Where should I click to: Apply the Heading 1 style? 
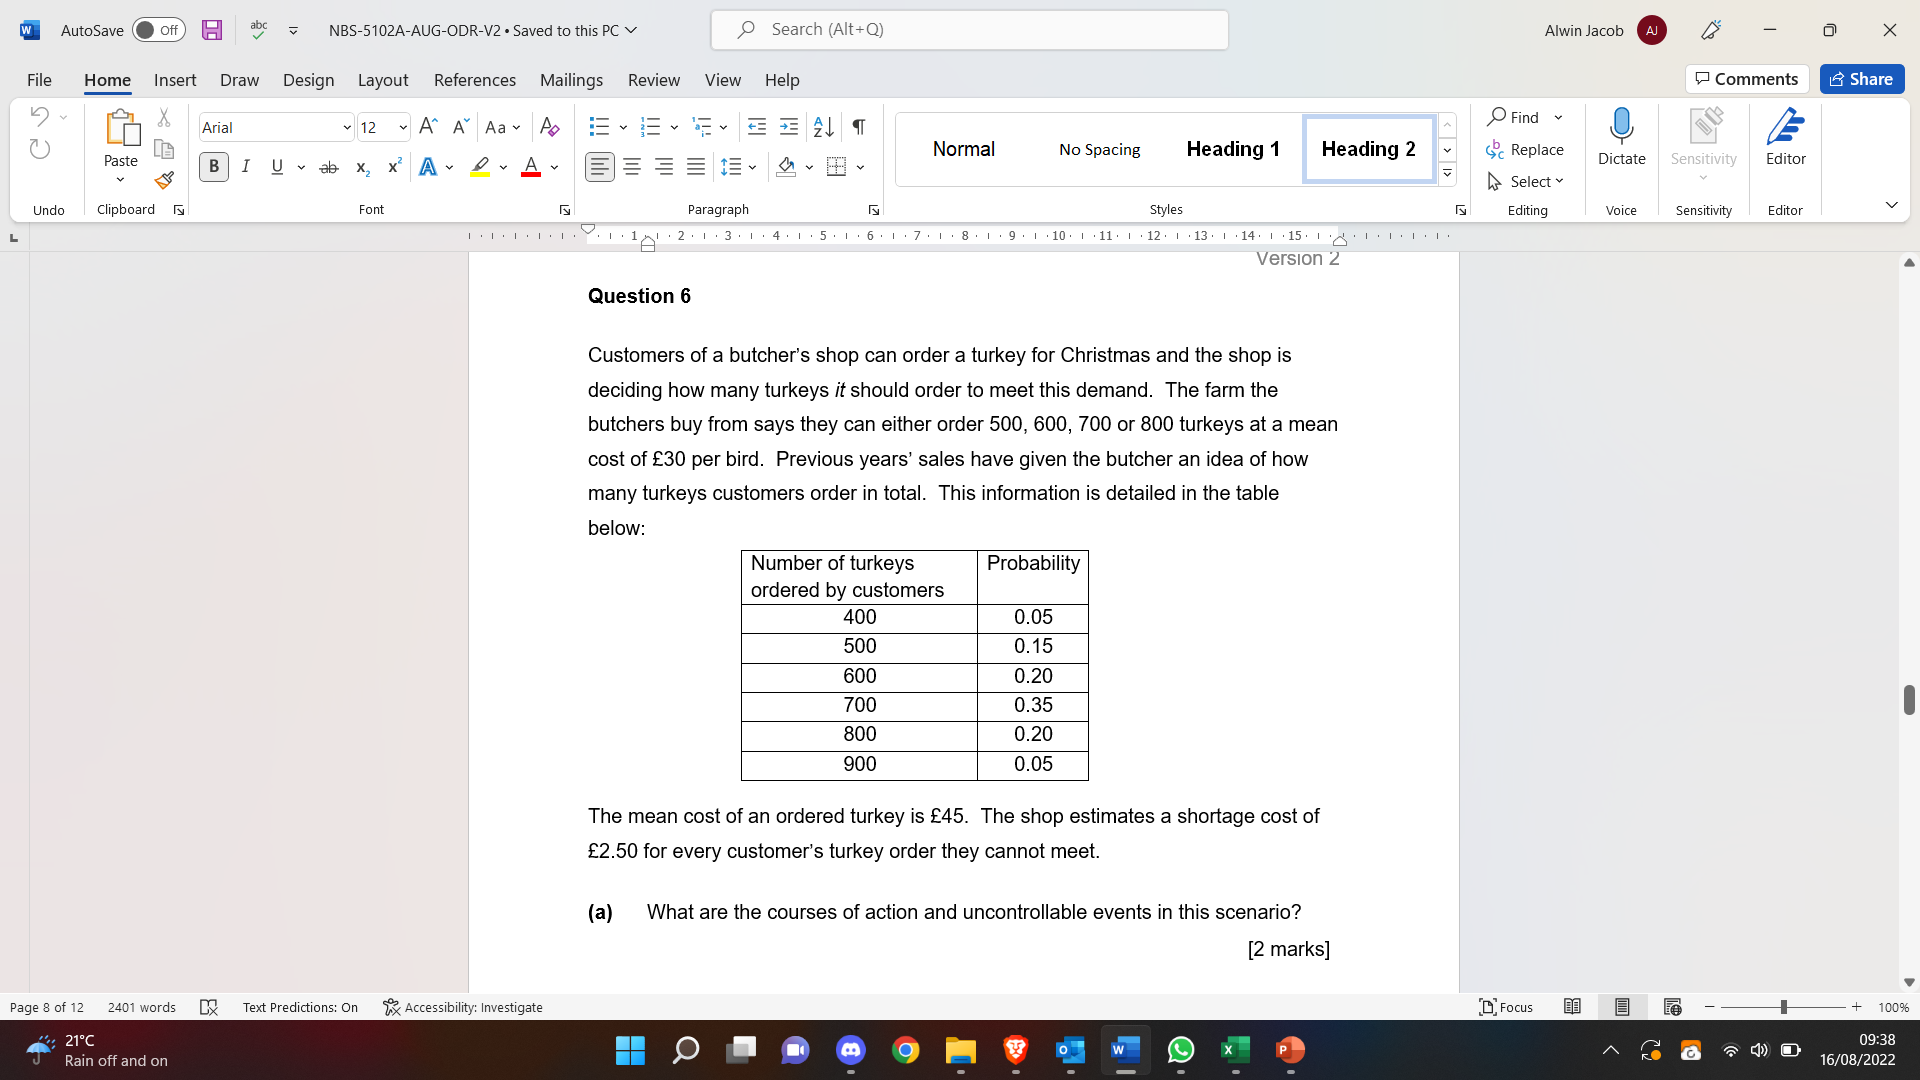[1233, 148]
